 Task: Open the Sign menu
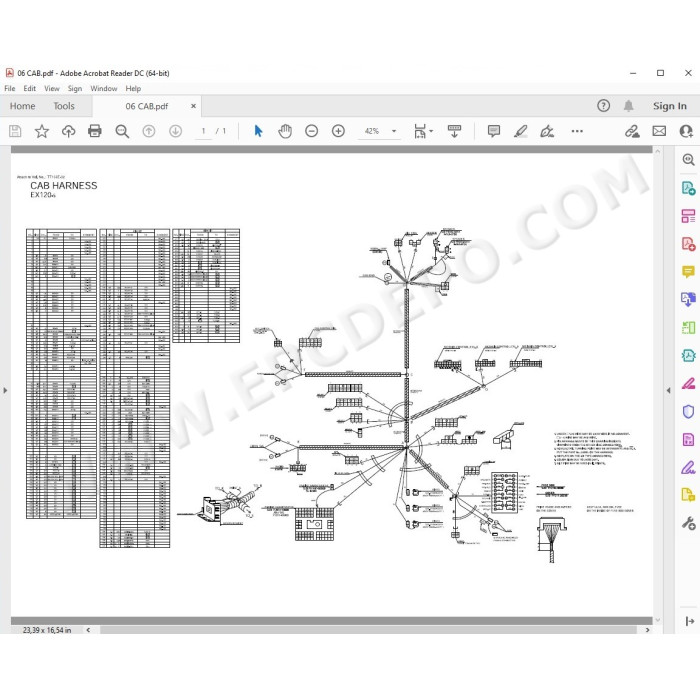tap(75, 88)
